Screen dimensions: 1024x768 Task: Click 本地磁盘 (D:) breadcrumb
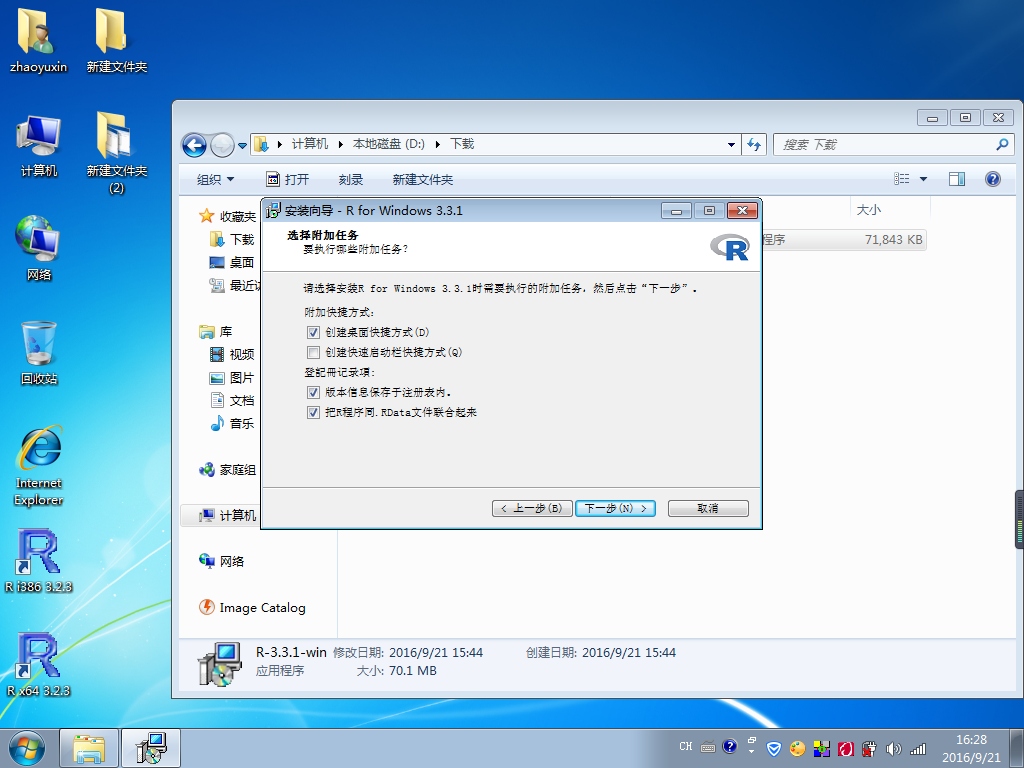[x=389, y=144]
